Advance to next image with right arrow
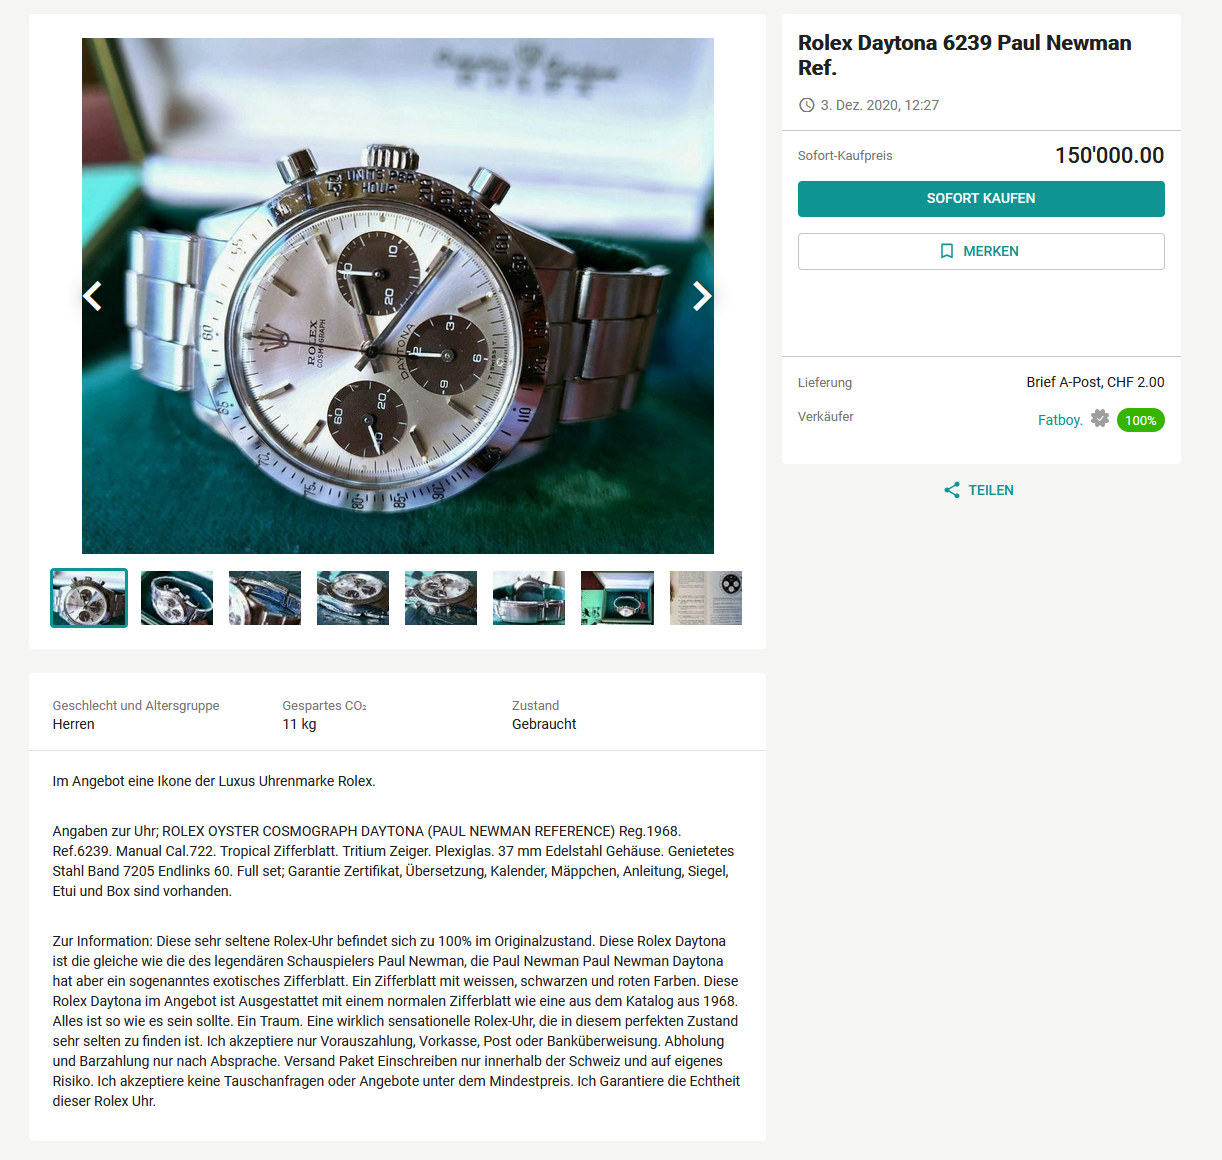 pyautogui.click(x=702, y=296)
